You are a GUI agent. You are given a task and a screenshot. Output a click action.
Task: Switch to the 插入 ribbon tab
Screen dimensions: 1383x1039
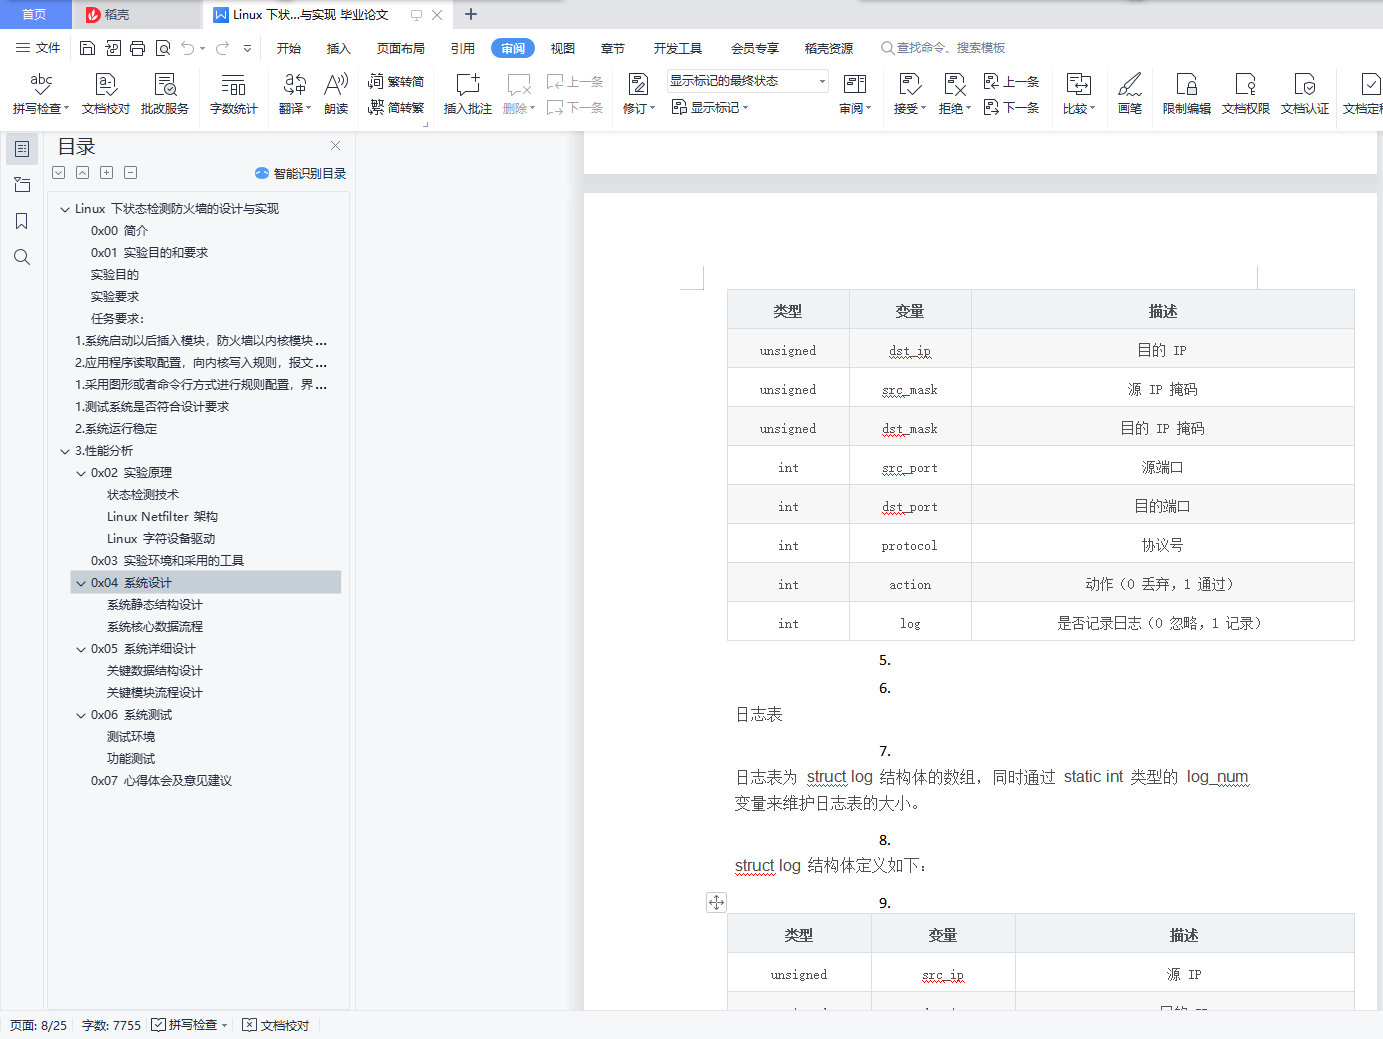point(339,48)
